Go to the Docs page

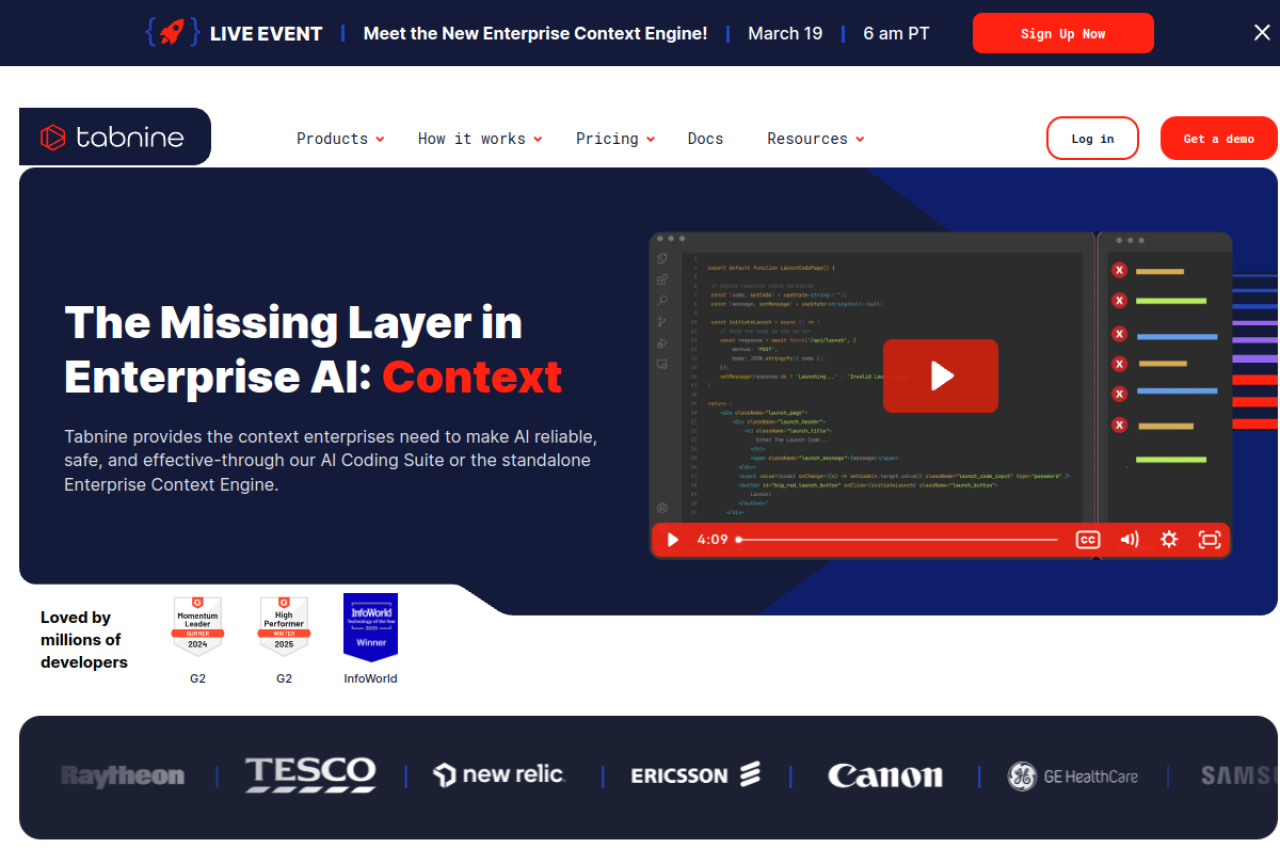click(x=705, y=139)
